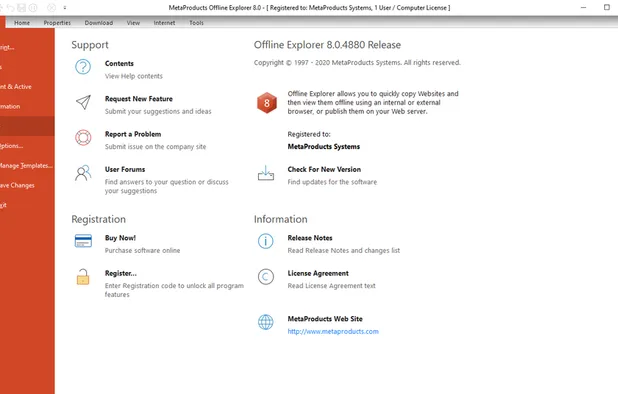618x394 pixels.
Task: Choose Save Changes in the sidebar
Action: (x=27, y=185)
